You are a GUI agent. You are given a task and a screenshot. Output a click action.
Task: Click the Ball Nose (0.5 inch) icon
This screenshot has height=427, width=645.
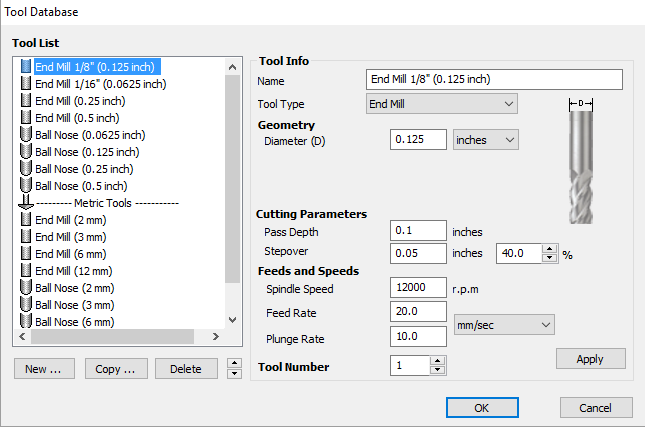pyautogui.click(x=26, y=186)
